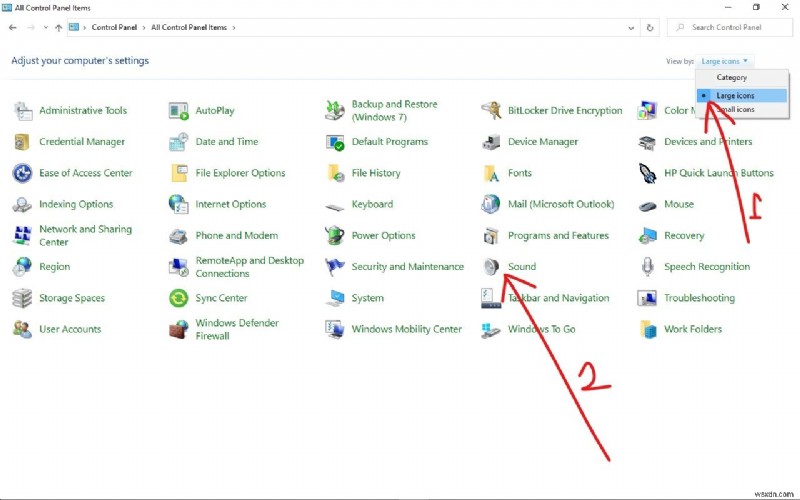Viewport: 800px width, 500px height.
Task: Click the Keyboard icon
Action: (335, 207)
